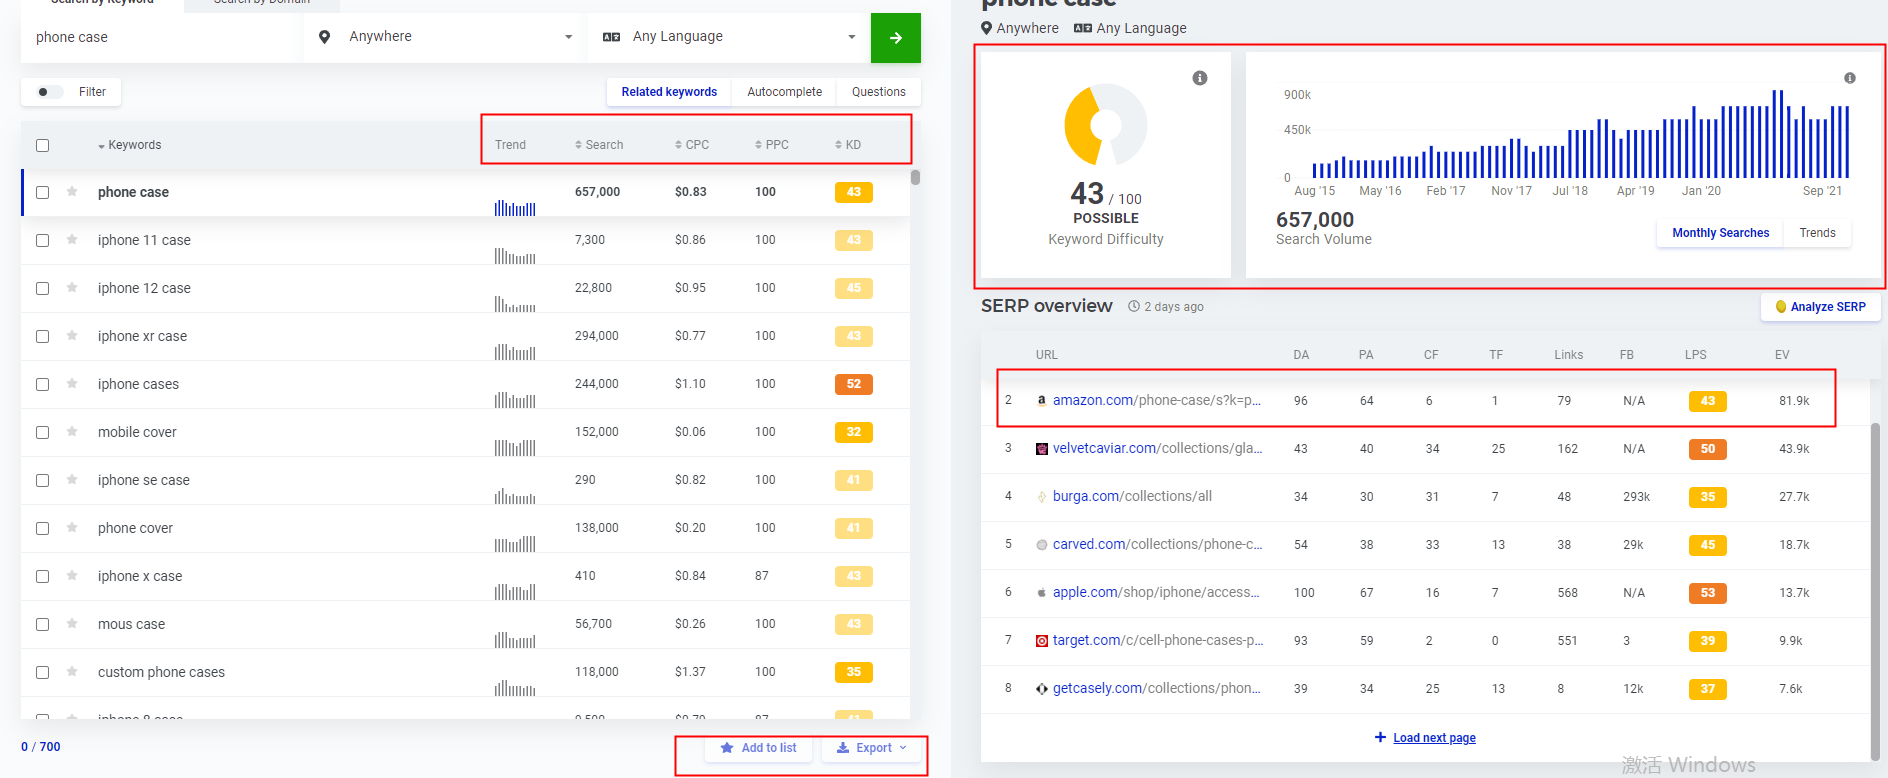Click the search volume chart info icon

click(x=1849, y=78)
